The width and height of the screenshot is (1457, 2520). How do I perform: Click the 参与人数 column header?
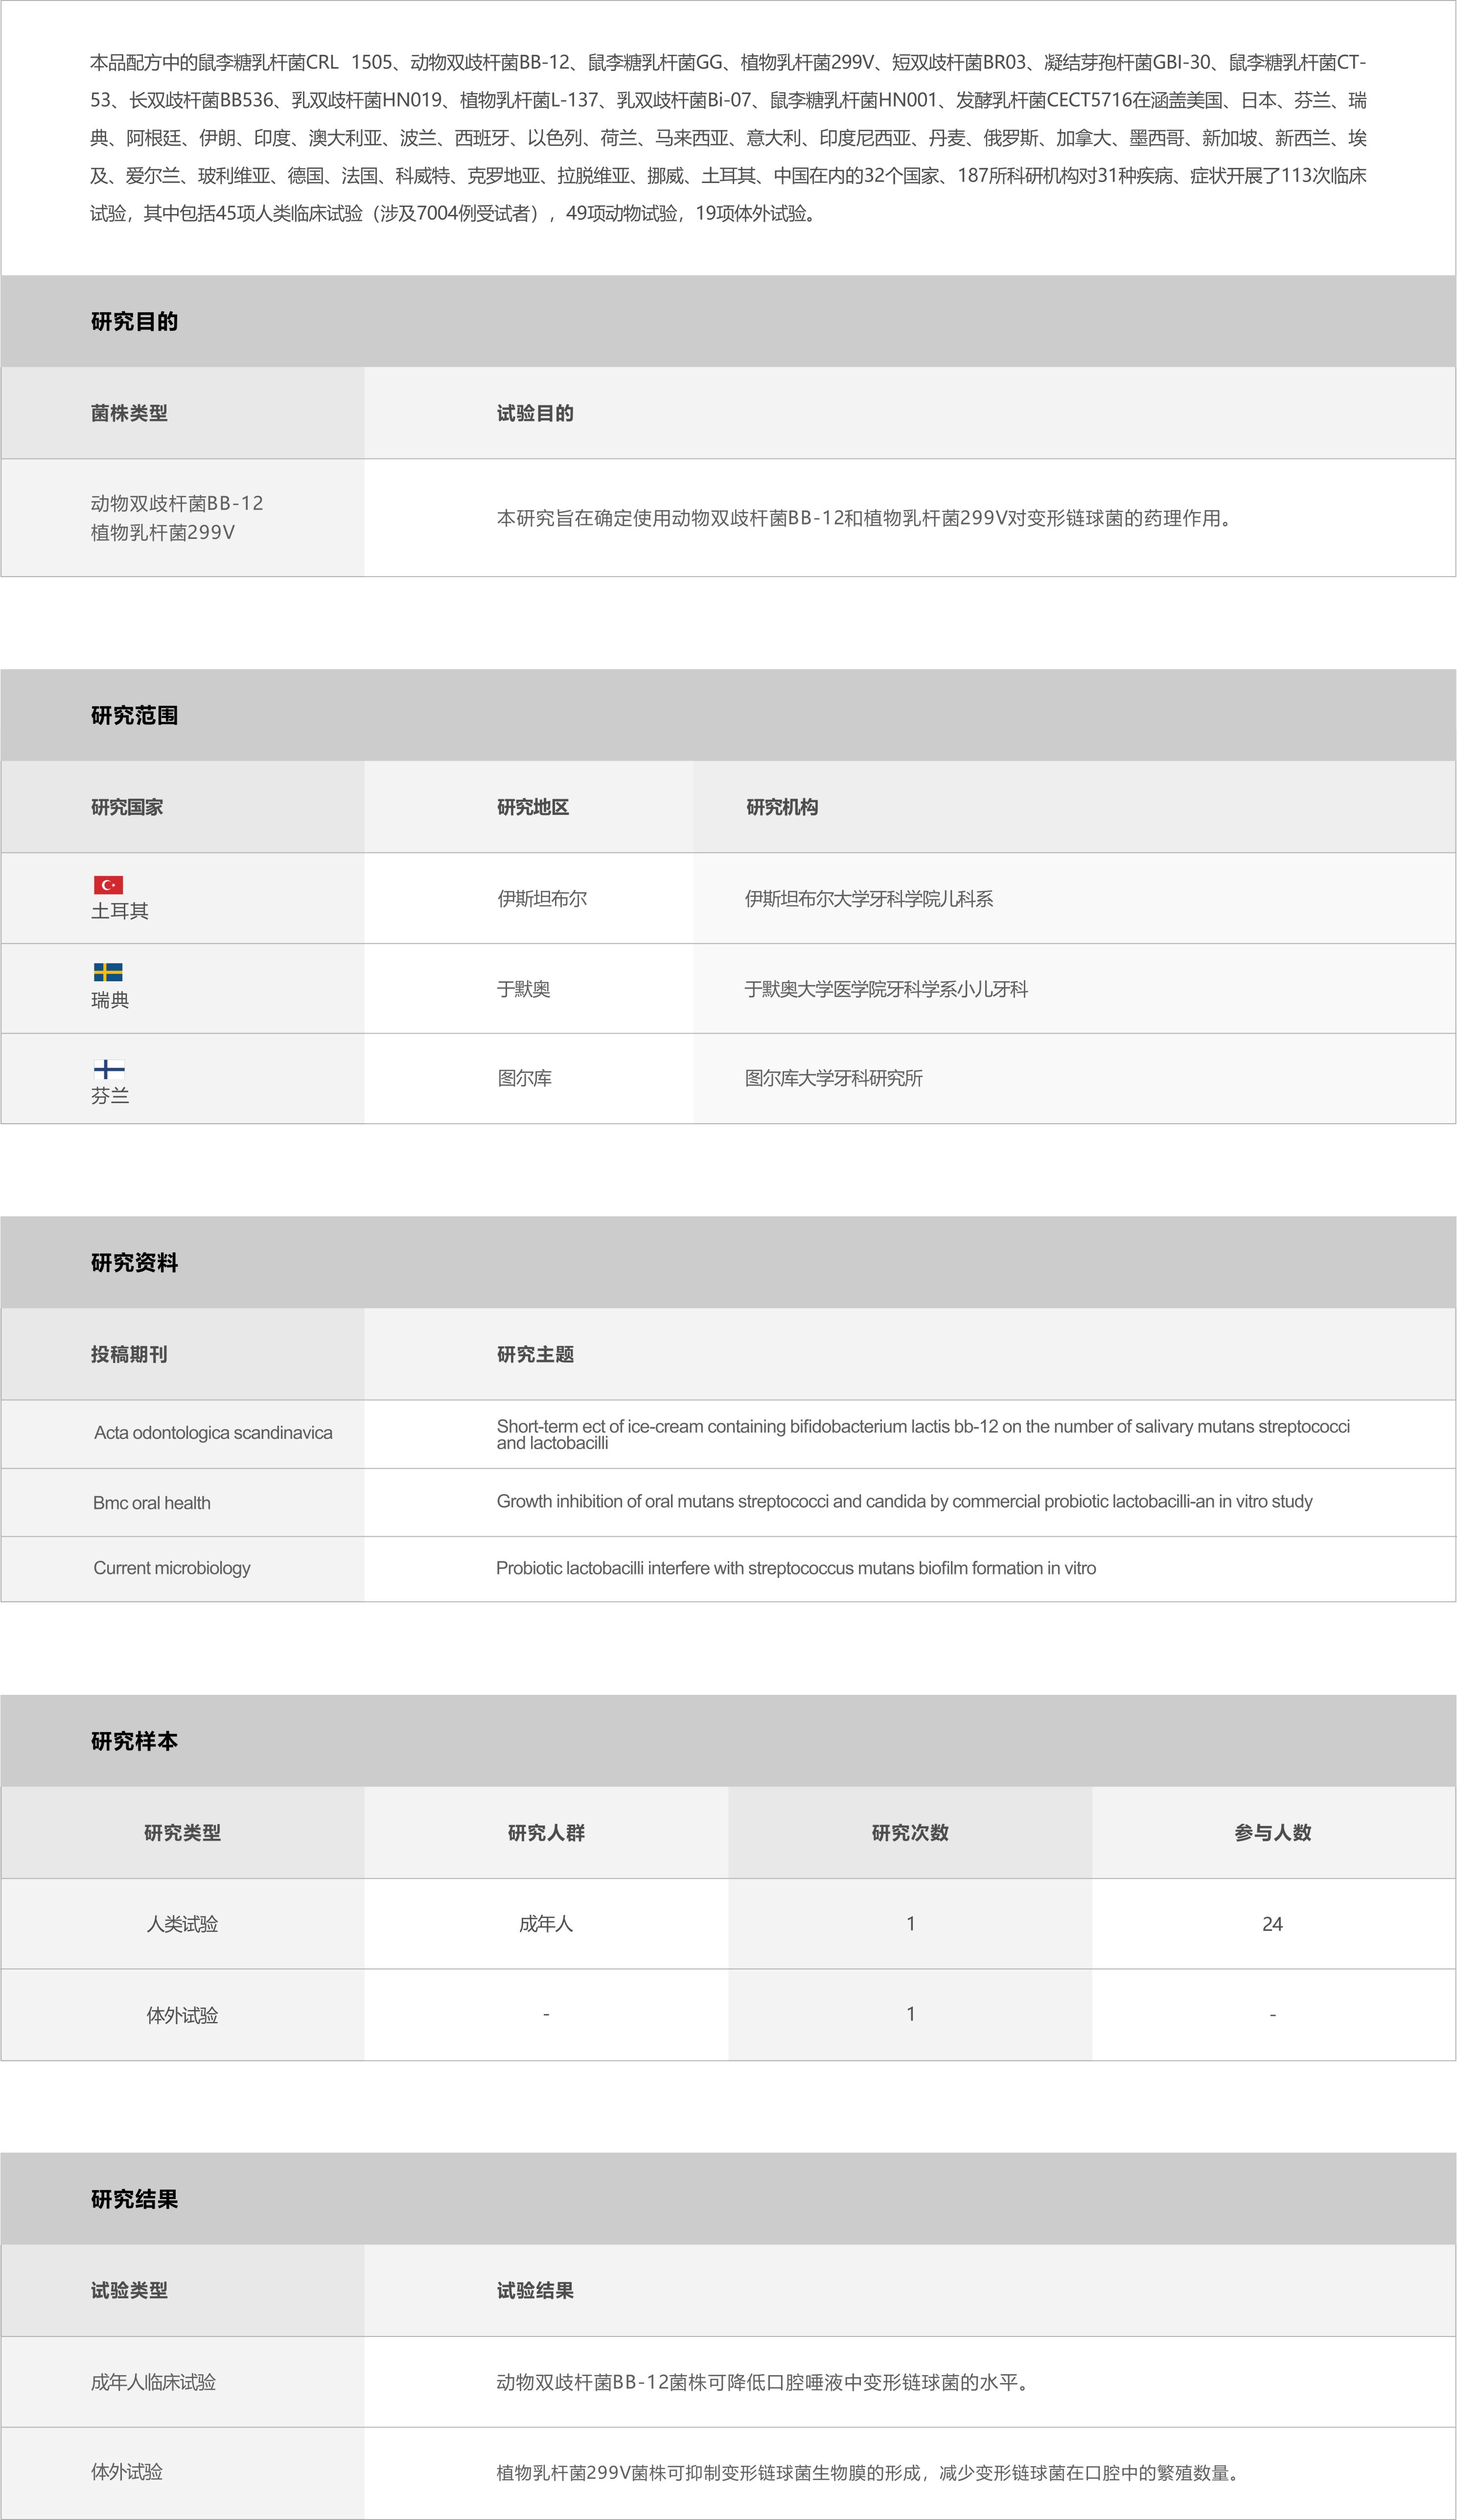coord(1272,1833)
